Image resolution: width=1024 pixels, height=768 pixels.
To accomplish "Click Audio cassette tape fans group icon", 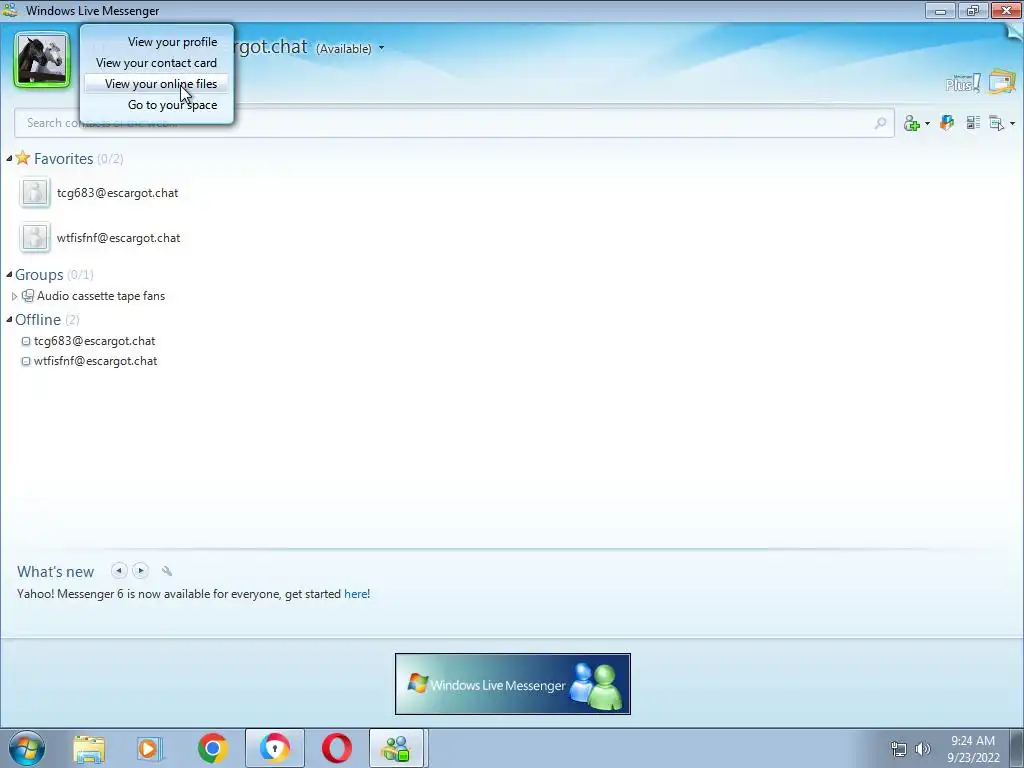I will (x=27, y=296).
